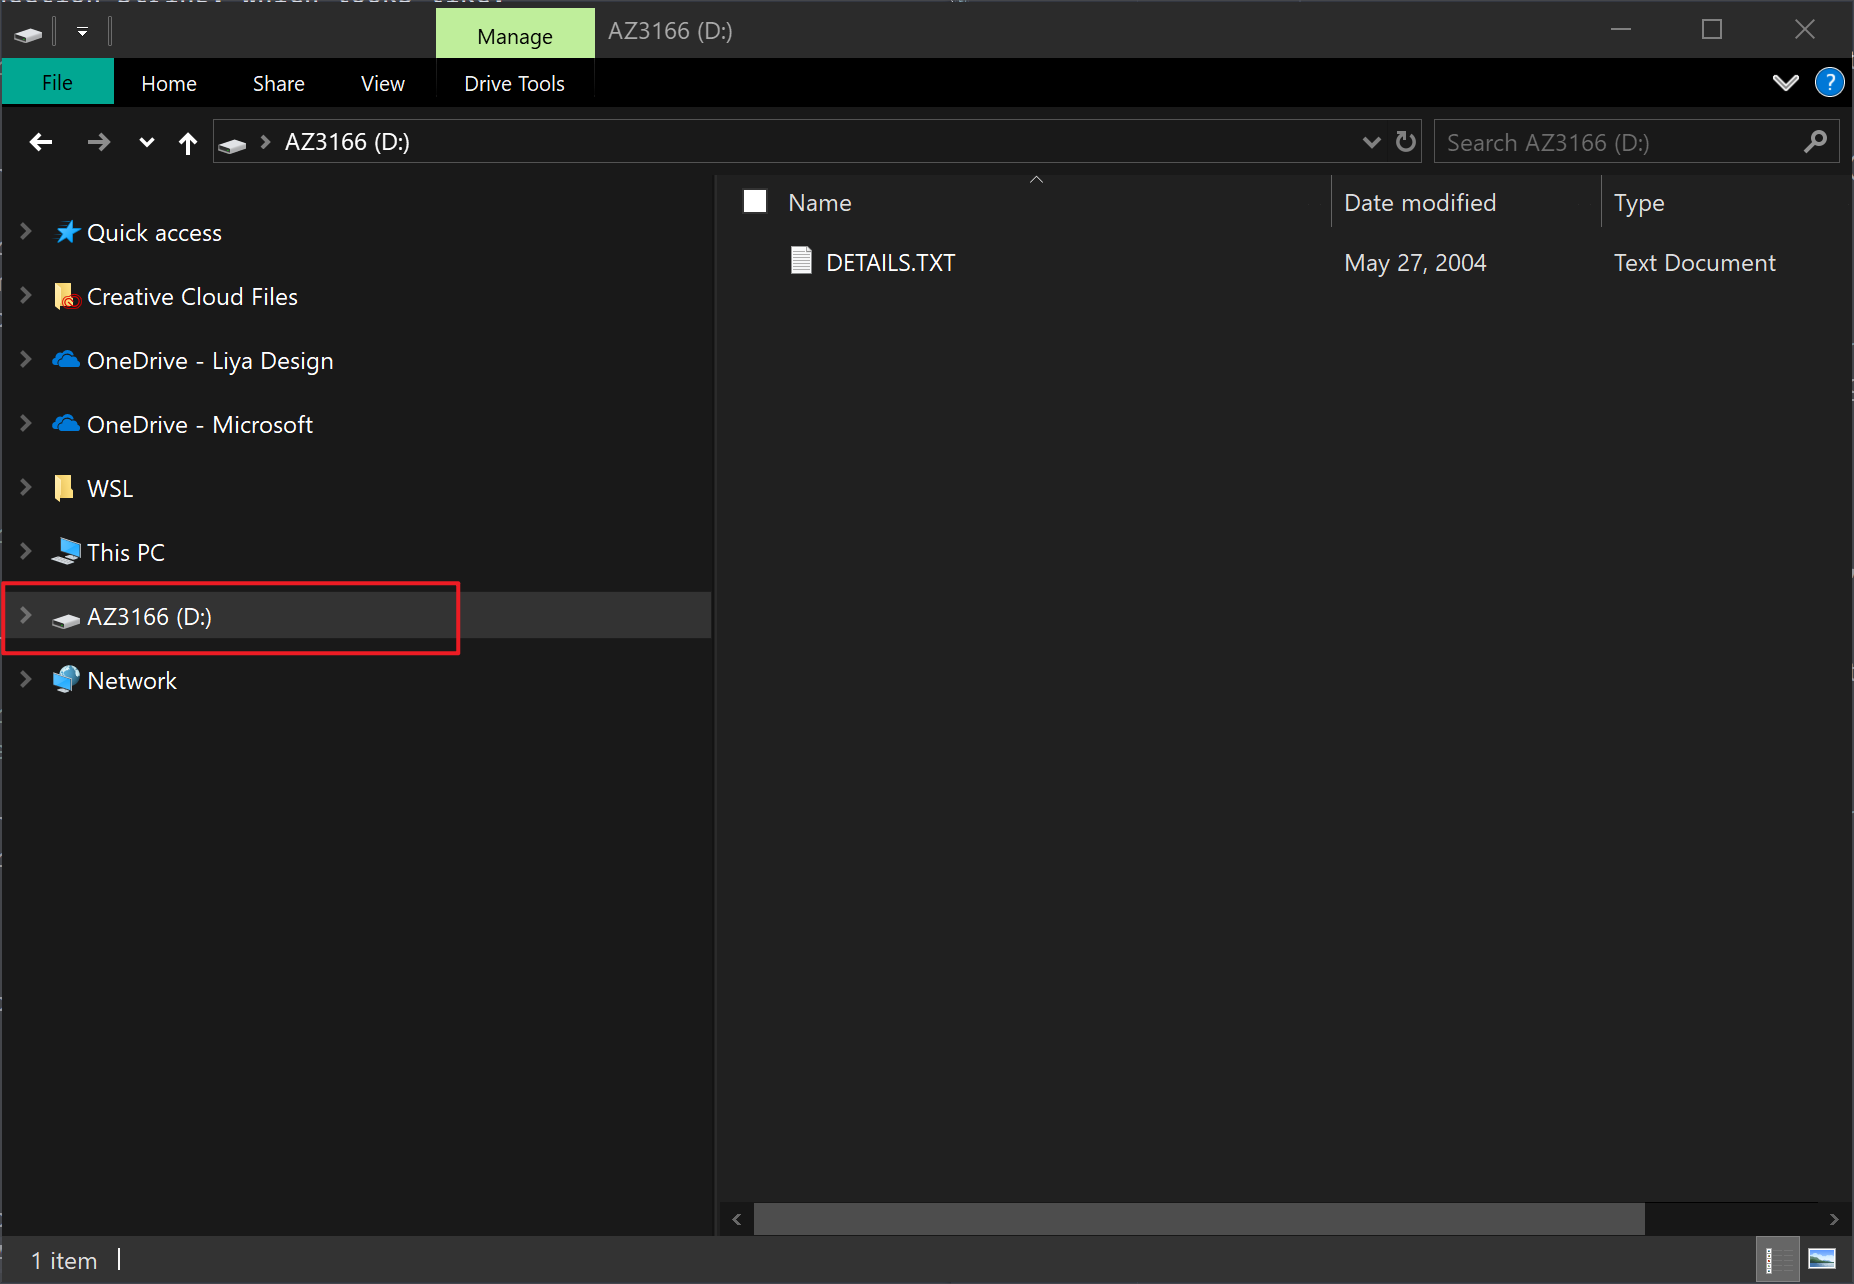Switch to the Home ribbon tab

(x=169, y=83)
